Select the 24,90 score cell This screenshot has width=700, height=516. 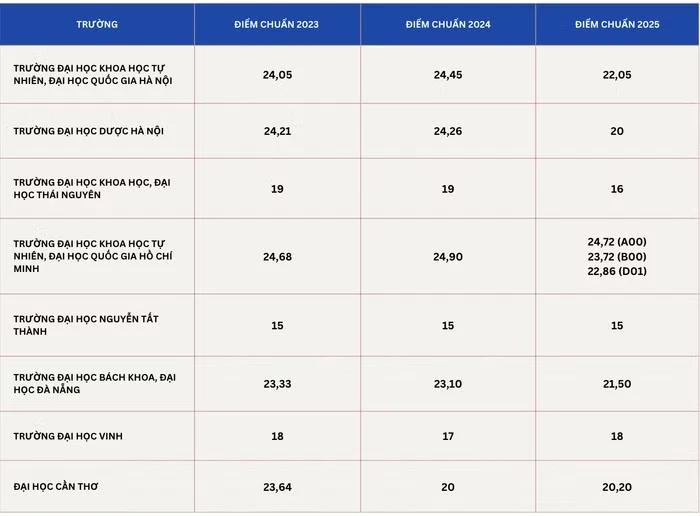(x=448, y=257)
